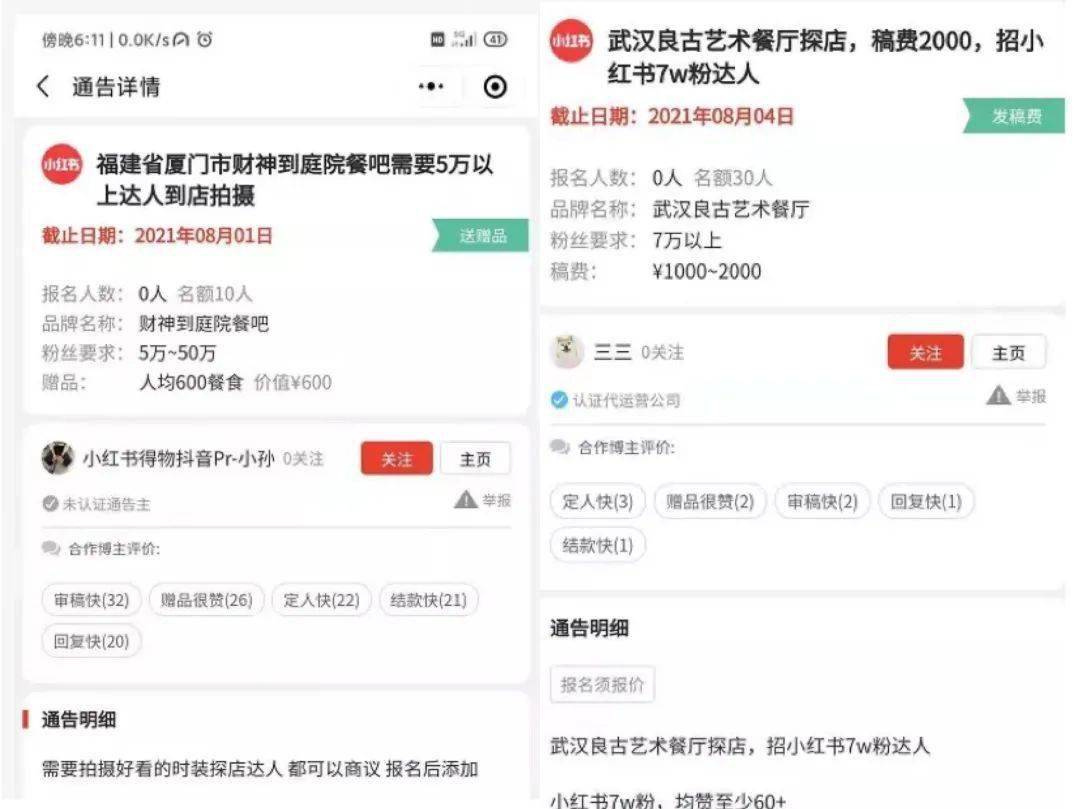Tap the back arrow beside 通告详情

[x=43, y=87]
